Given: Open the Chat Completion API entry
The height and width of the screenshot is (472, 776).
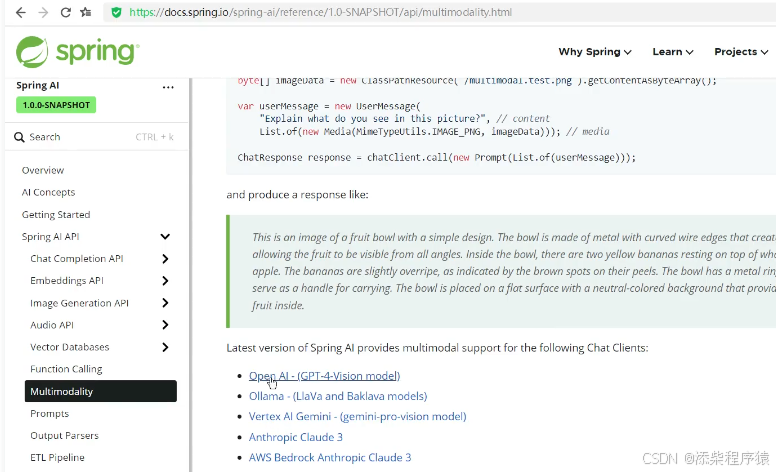Looking at the screenshot, I should pos(77,258).
